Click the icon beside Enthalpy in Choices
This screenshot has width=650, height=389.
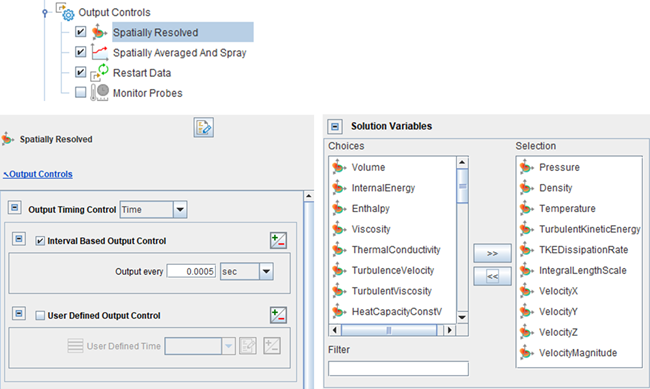click(x=339, y=208)
